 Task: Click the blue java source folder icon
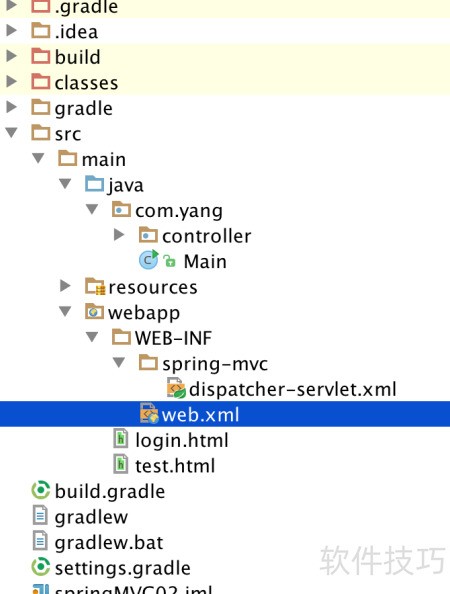click(94, 184)
